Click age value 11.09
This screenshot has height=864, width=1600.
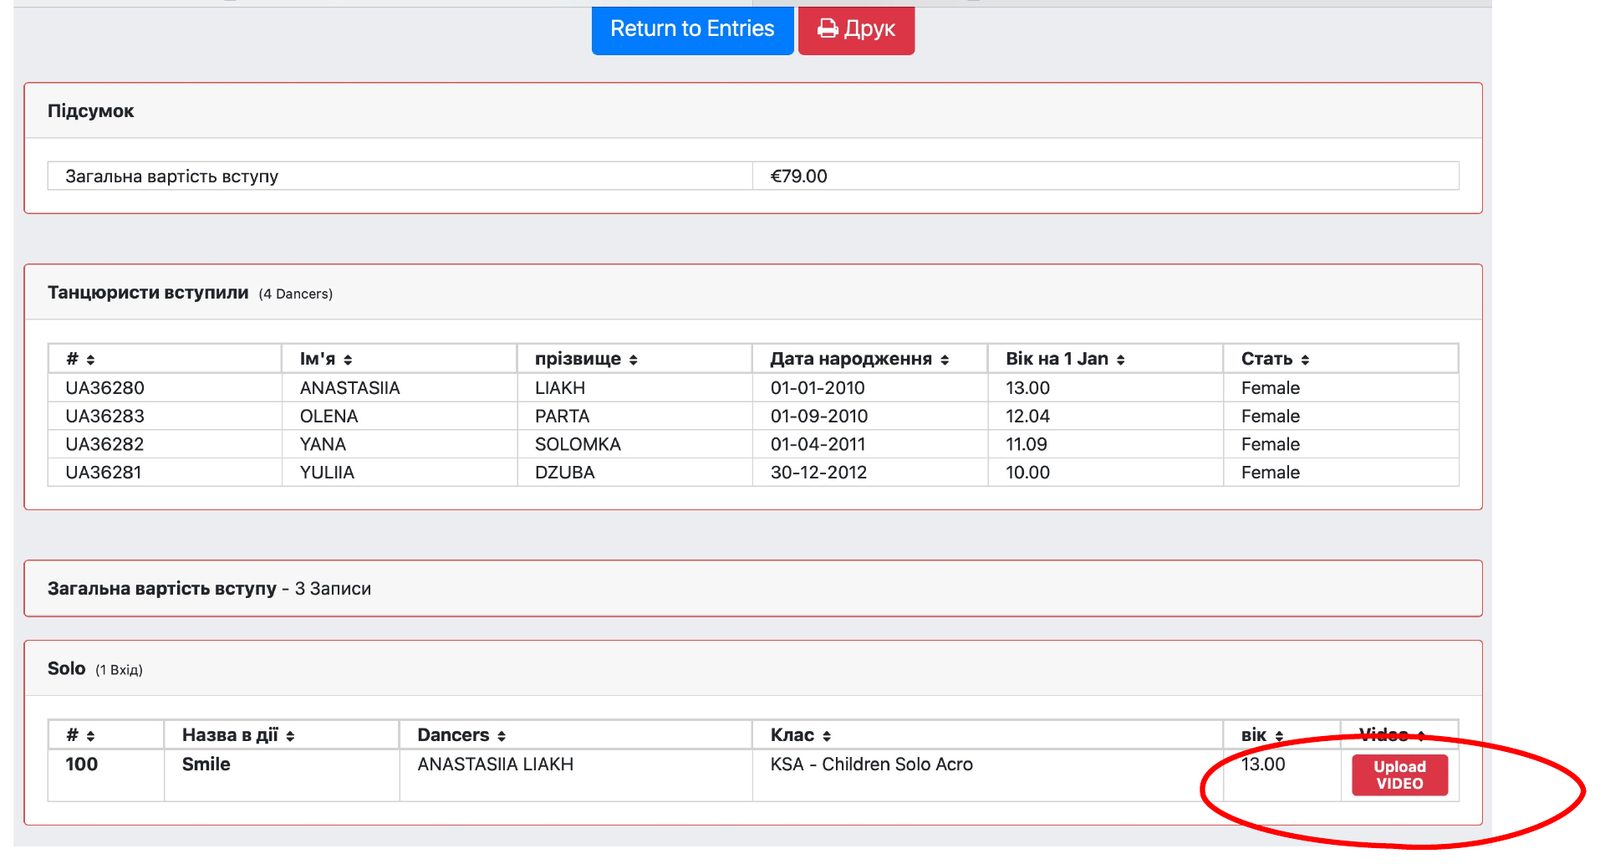click(x=1027, y=444)
